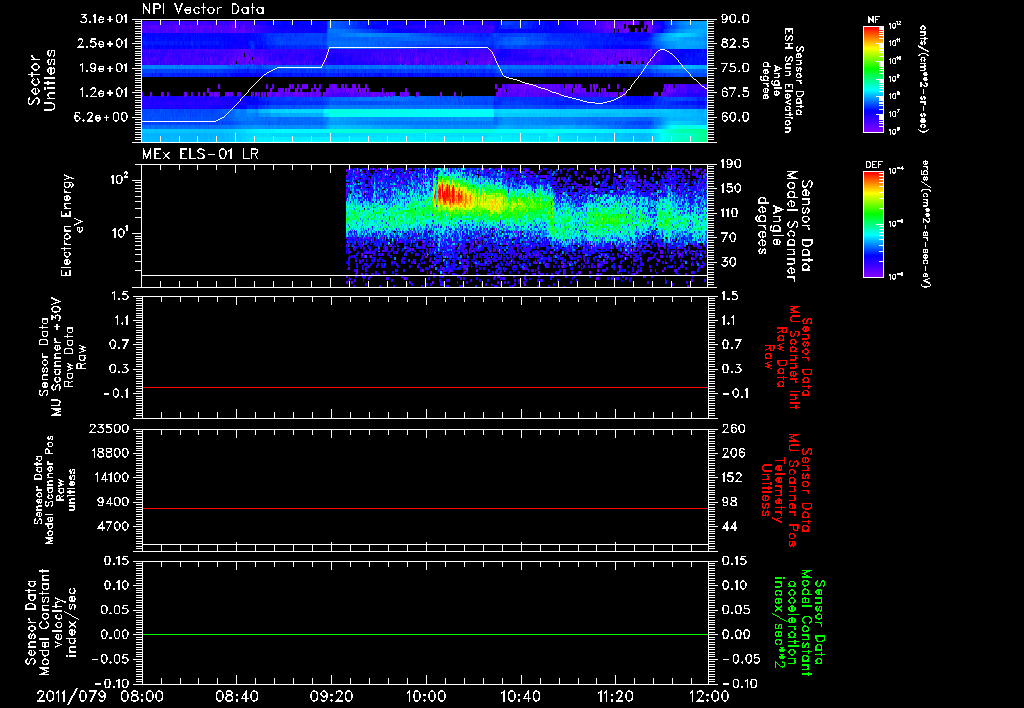This screenshot has height=708, width=1024.
Task: Click the NF rainbow color bar
Action: click(x=873, y=79)
